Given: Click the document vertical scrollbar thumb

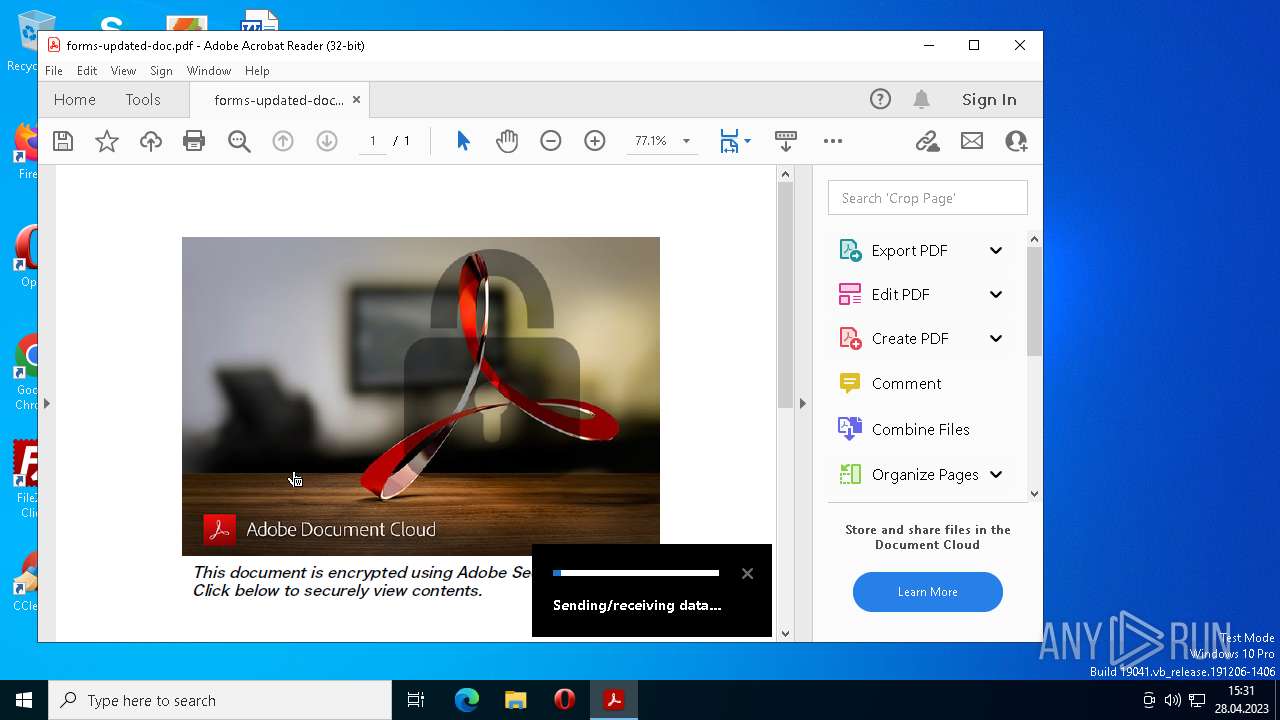Looking at the screenshot, I should click(785, 295).
